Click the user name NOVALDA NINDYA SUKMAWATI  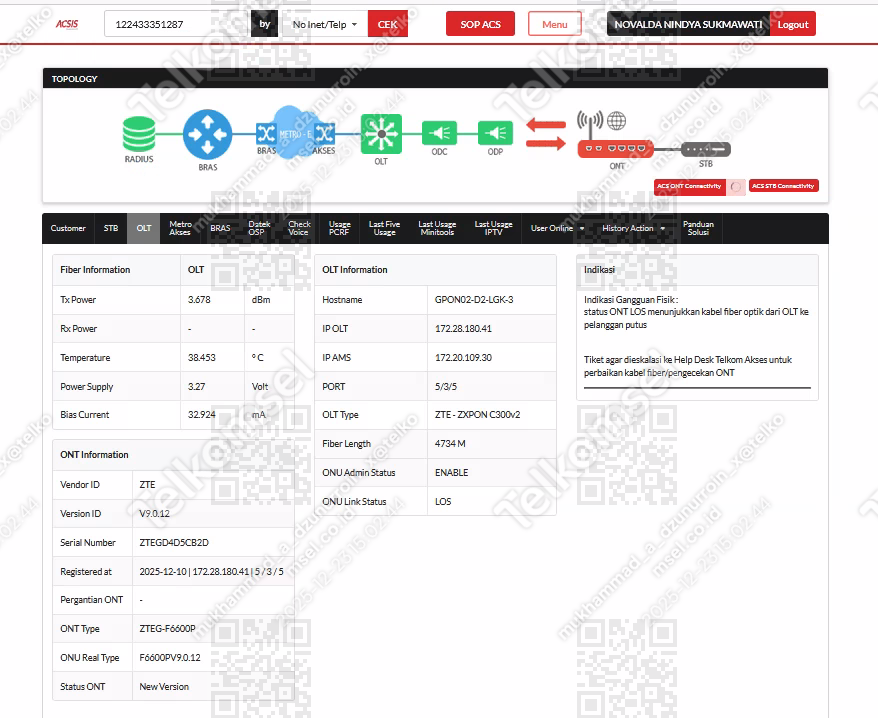tap(688, 24)
